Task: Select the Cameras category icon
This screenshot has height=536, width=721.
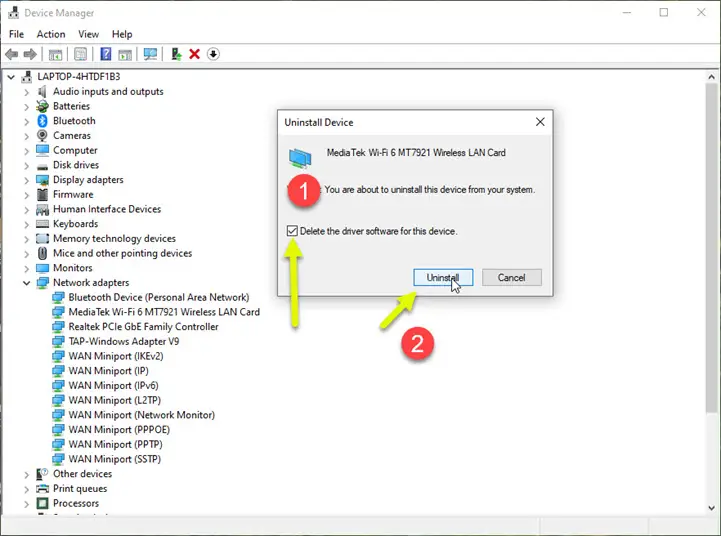Action: pos(42,136)
